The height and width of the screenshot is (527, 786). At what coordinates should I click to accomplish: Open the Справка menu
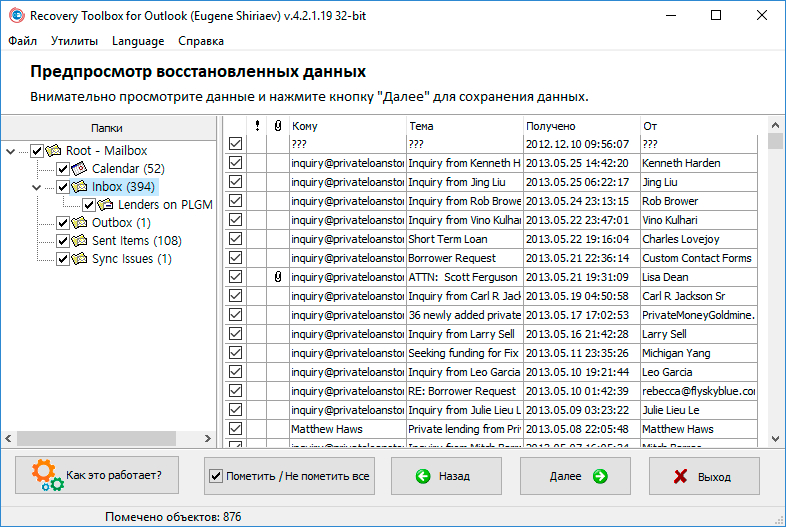point(201,41)
